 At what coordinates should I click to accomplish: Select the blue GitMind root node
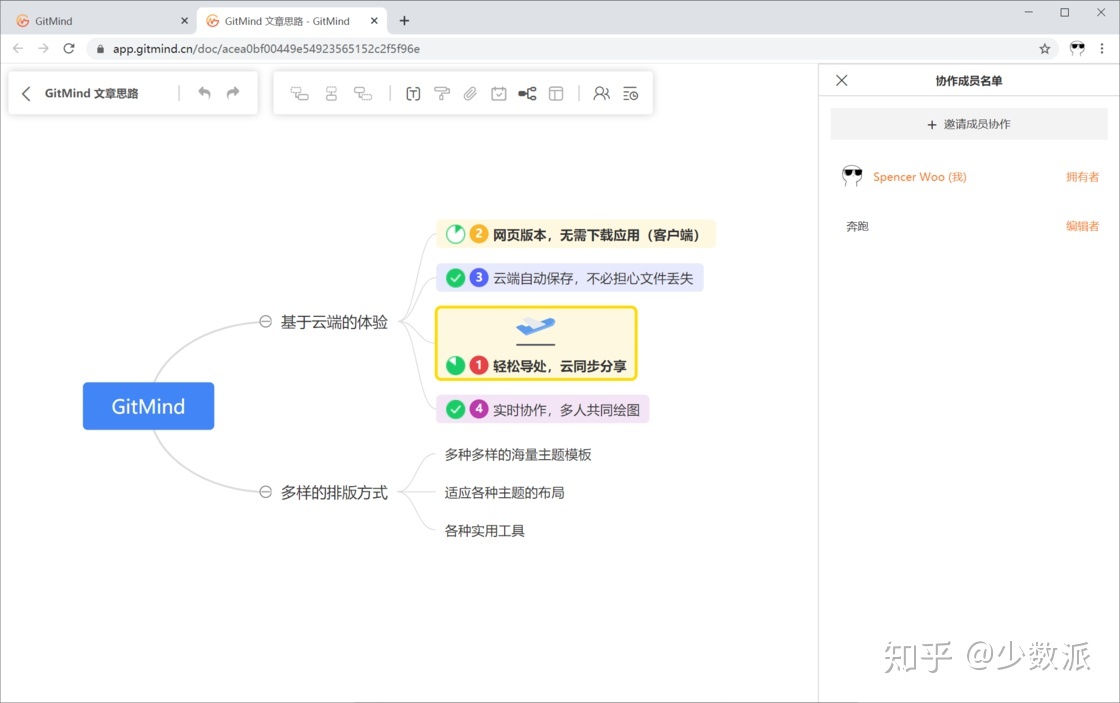(148, 406)
